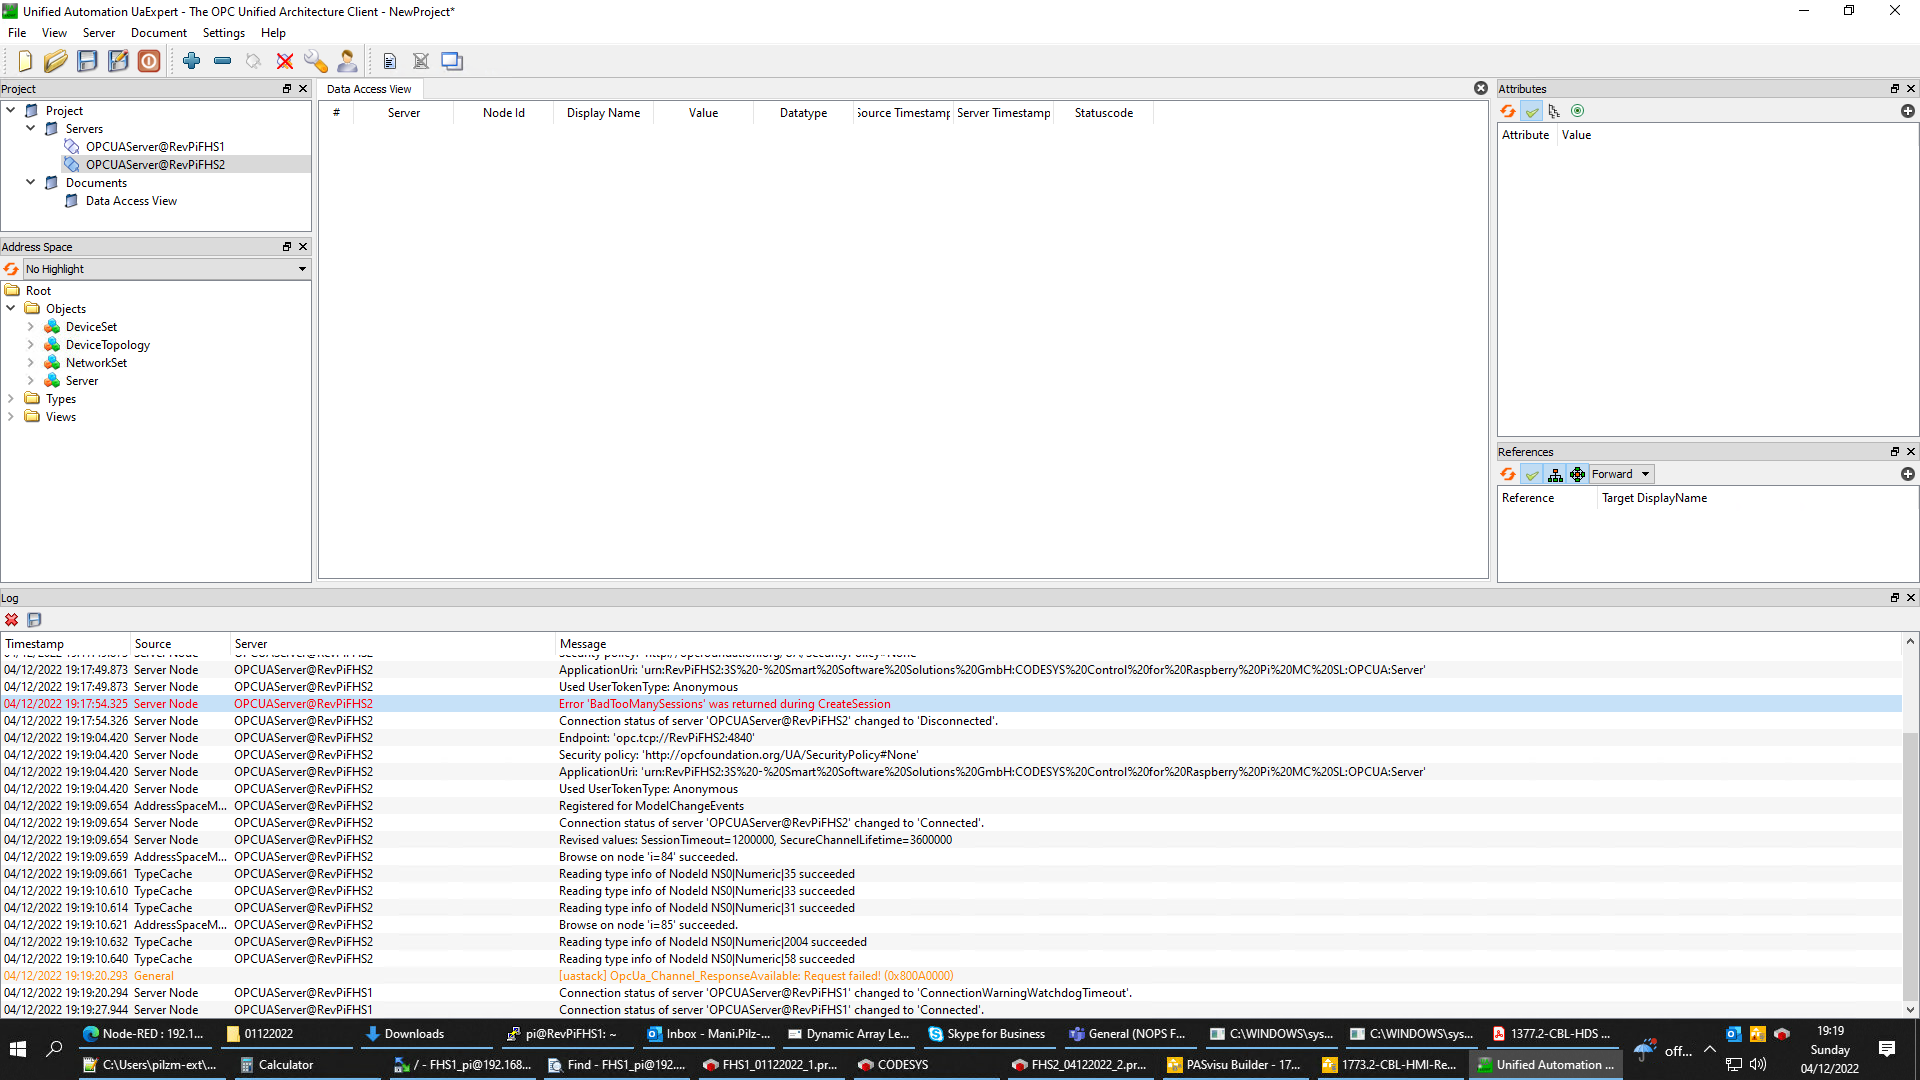Click the connect server plug icon

click(254, 61)
